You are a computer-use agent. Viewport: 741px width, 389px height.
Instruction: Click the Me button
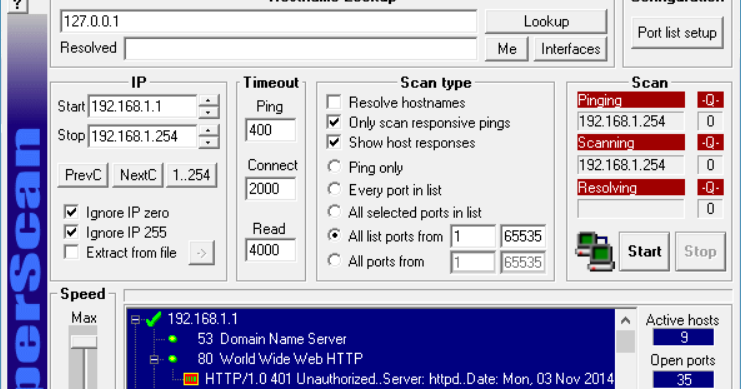point(507,49)
